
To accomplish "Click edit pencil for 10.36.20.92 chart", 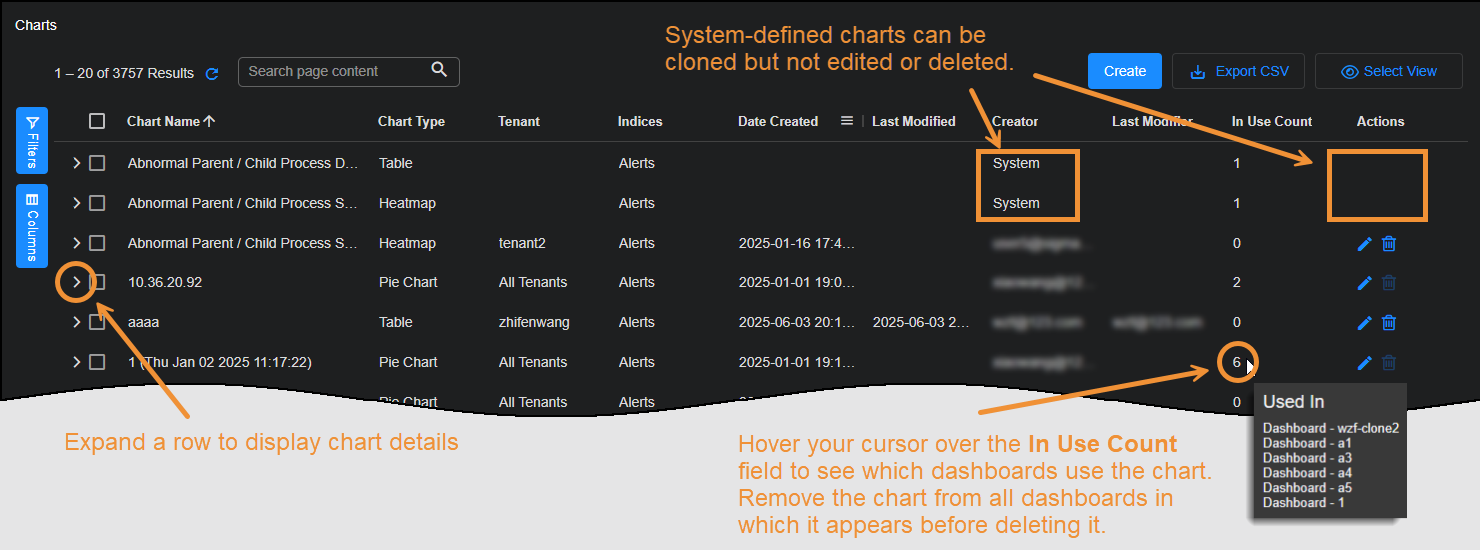I will 1364,283.
